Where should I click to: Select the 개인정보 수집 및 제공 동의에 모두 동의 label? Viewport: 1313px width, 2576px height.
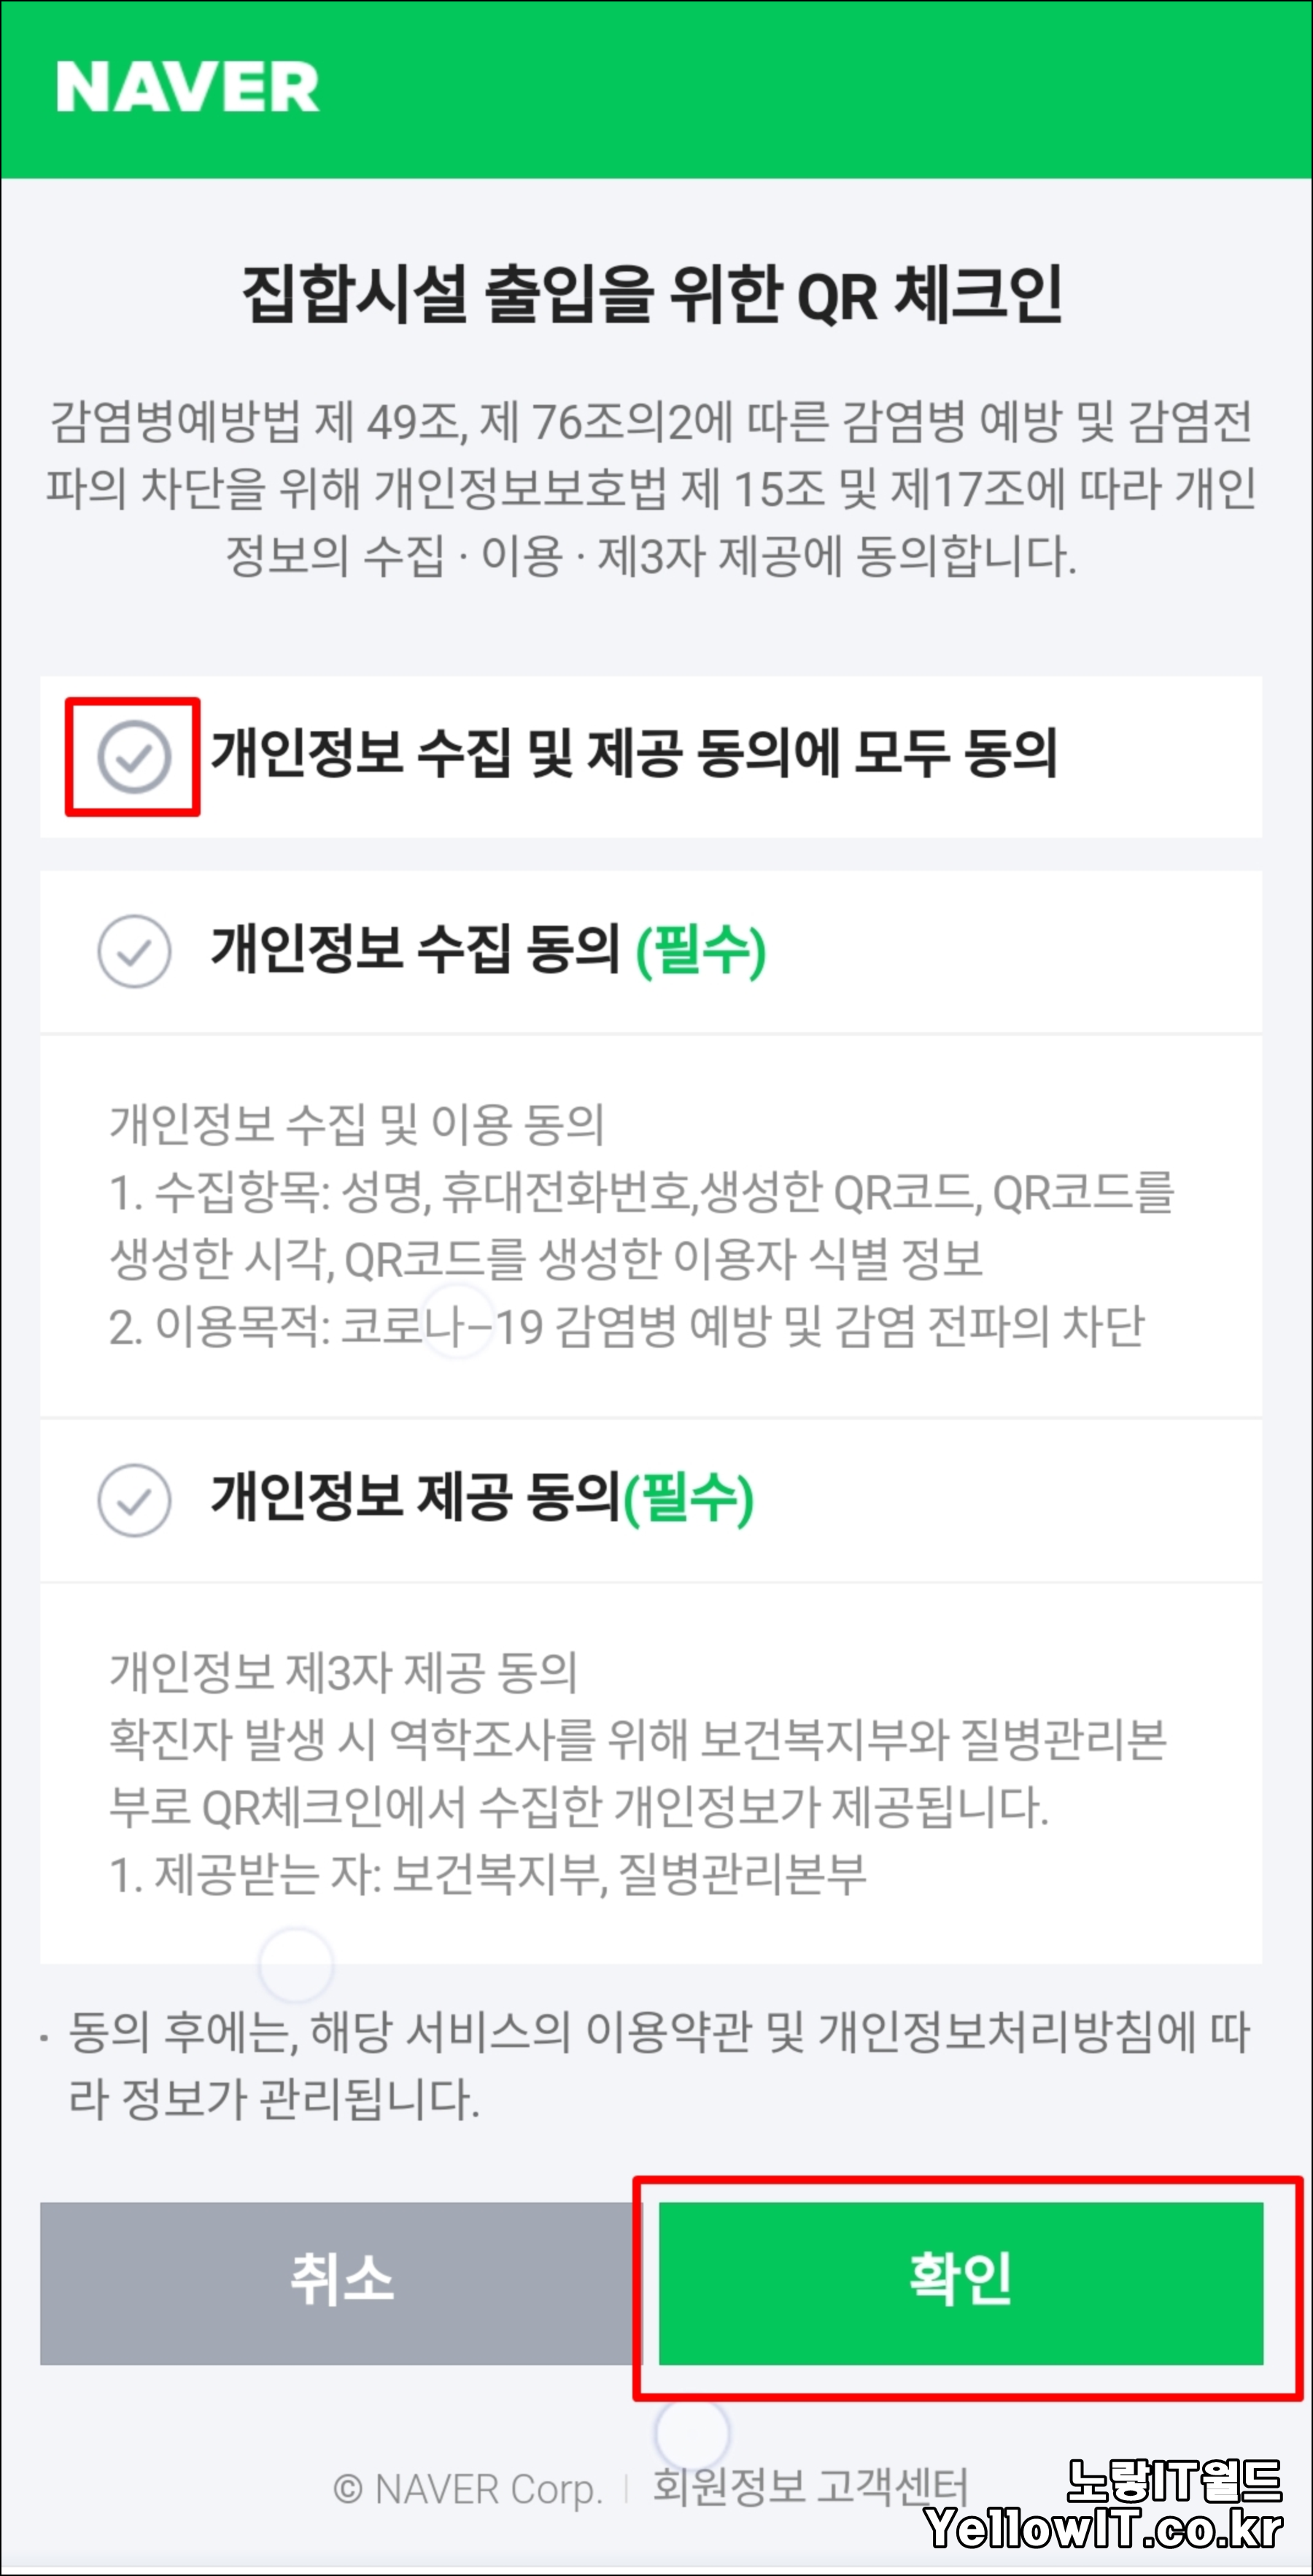pos(634,754)
